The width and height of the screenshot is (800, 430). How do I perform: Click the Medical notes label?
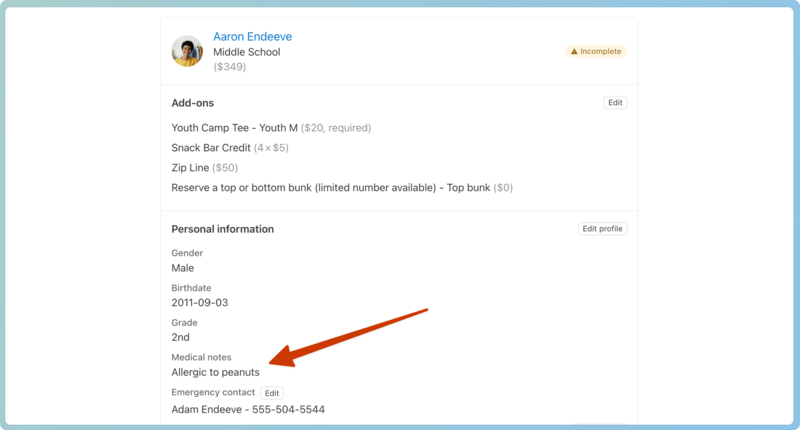tap(201, 357)
